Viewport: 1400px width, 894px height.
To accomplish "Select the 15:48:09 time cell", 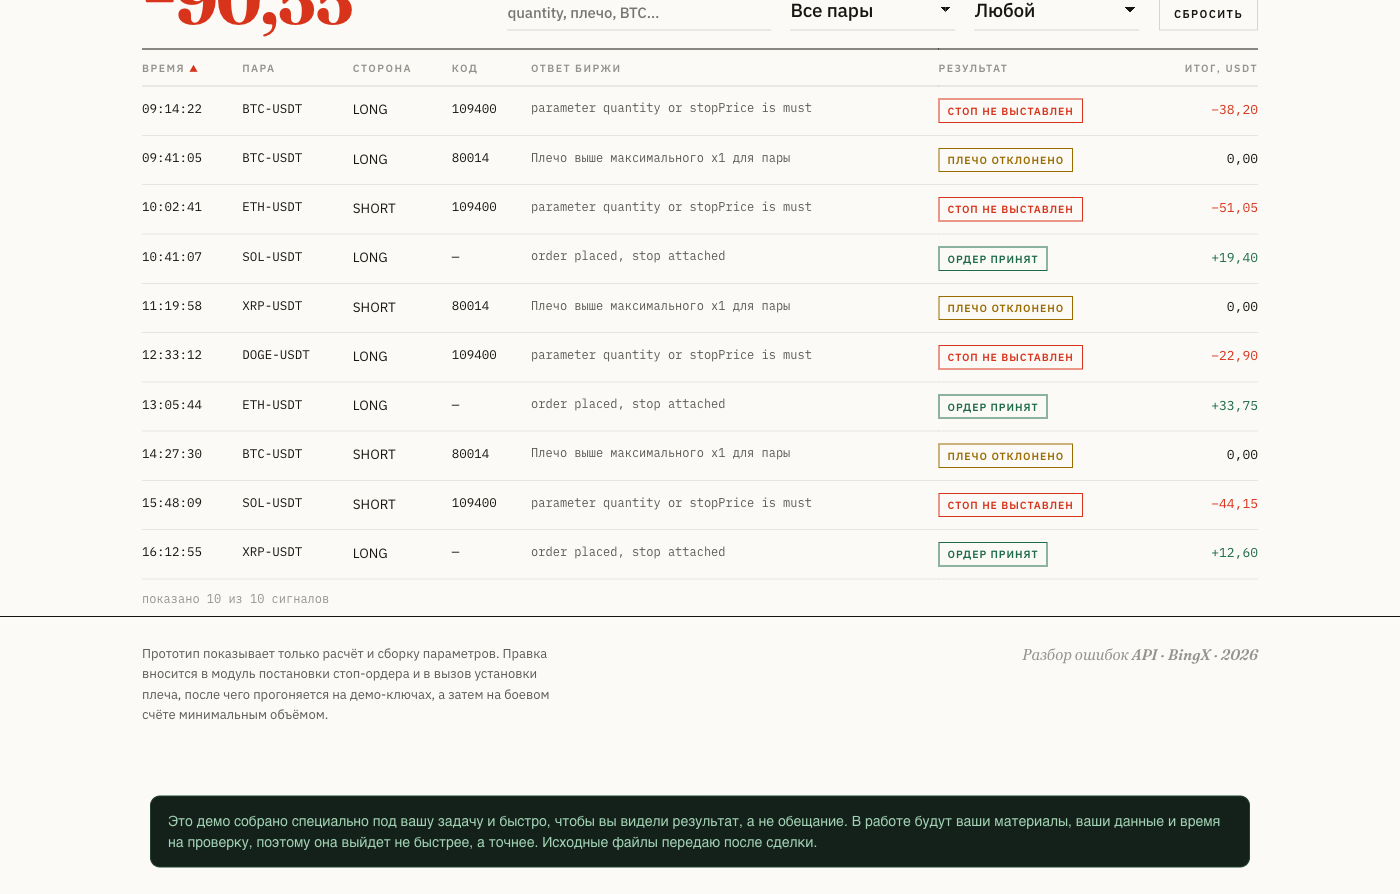I will (172, 503).
